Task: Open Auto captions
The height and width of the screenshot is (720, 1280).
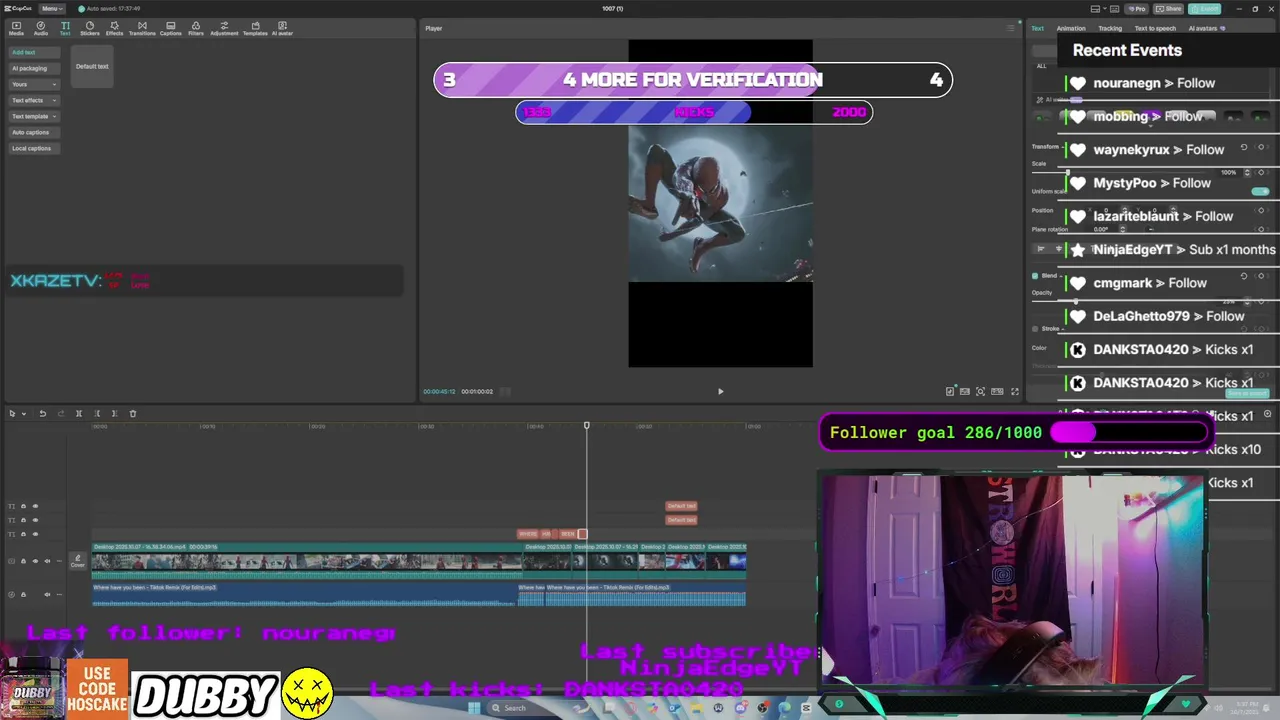Action: tap(34, 132)
